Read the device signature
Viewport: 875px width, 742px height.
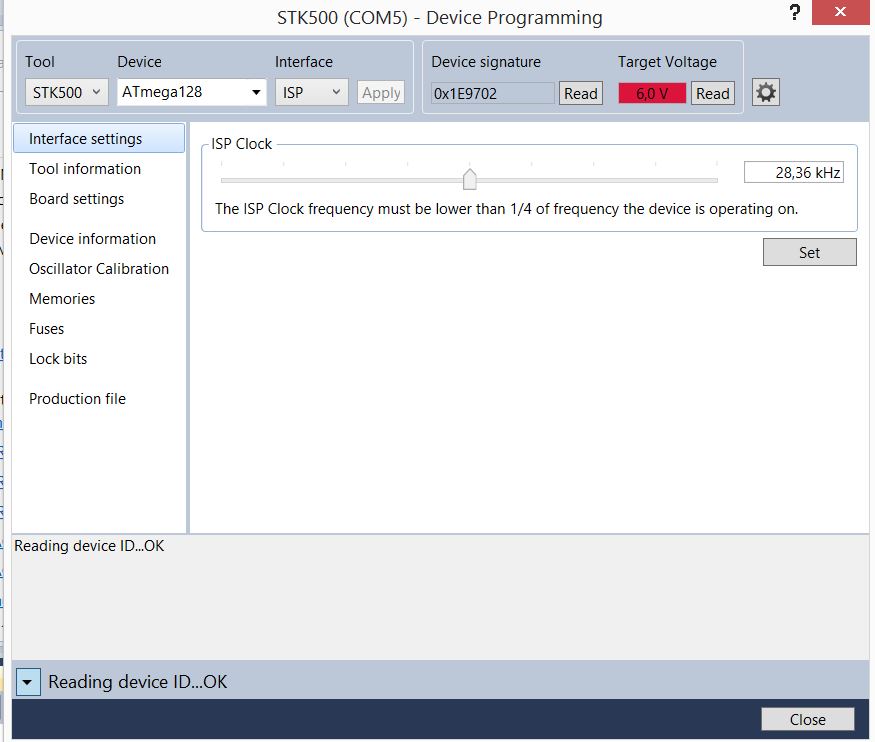click(580, 93)
